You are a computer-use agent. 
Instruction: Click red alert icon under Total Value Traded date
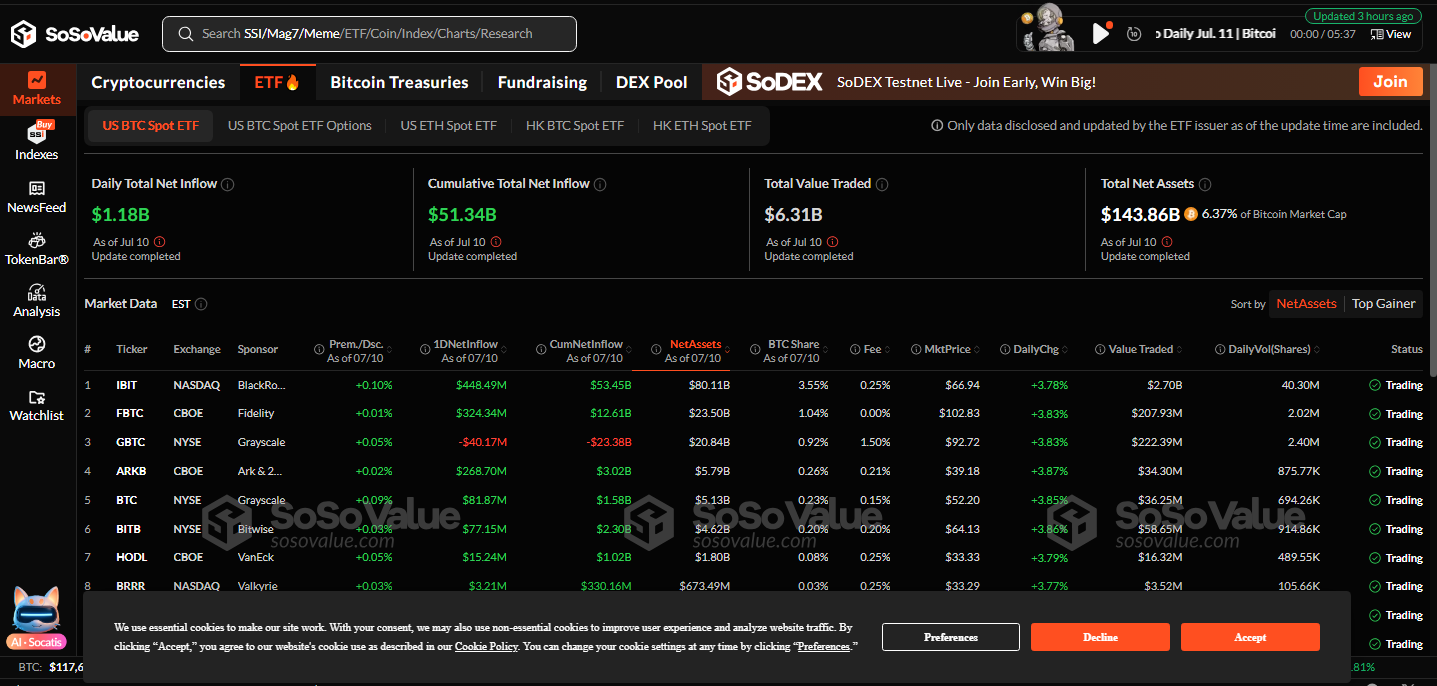833,242
